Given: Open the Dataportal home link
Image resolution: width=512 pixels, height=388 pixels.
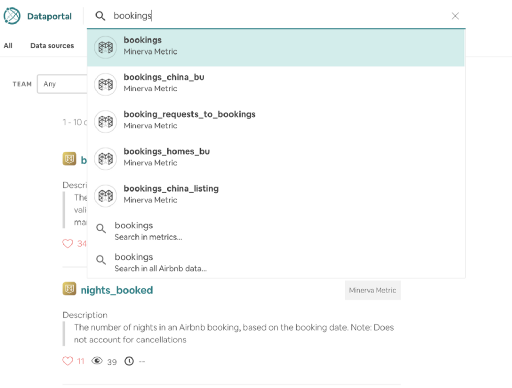Looking at the screenshot, I should pyautogui.click(x=49, y=16).
